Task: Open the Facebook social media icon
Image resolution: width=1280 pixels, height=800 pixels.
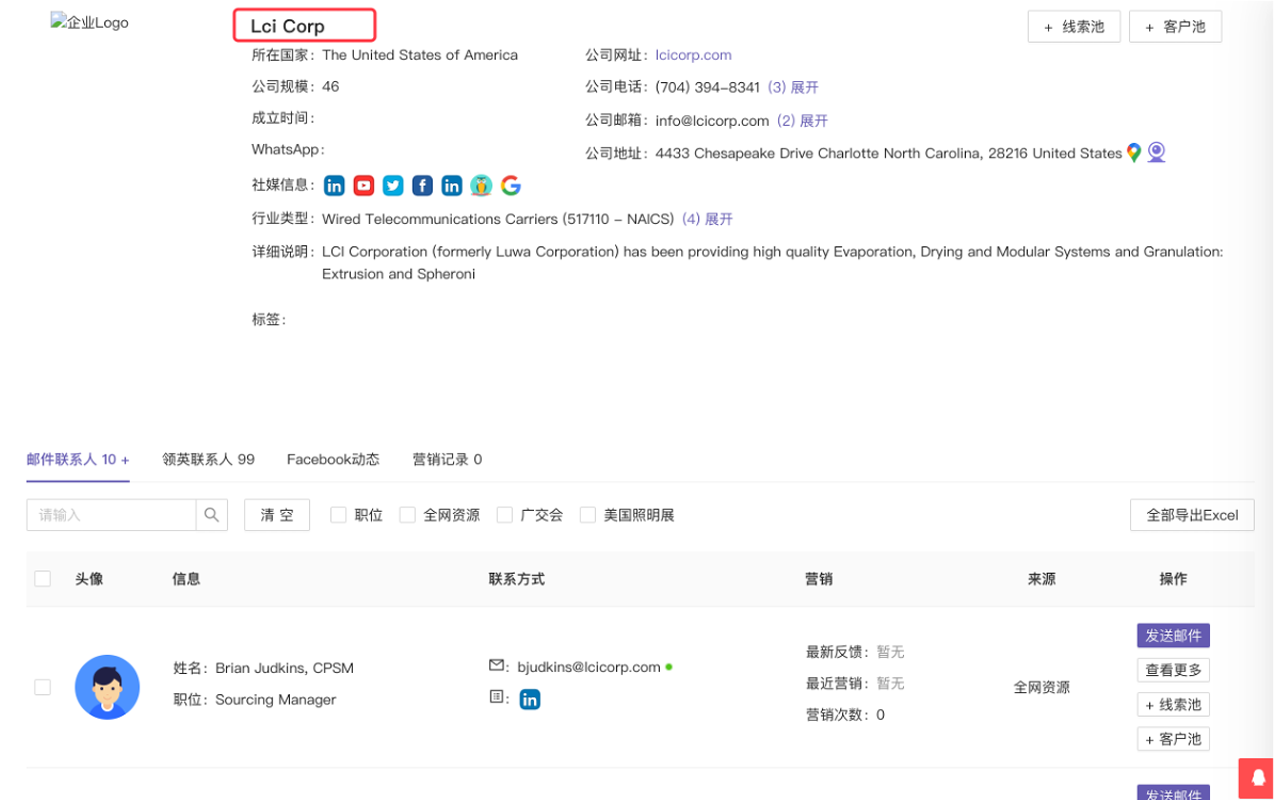Action: click(x=422, y=185)
